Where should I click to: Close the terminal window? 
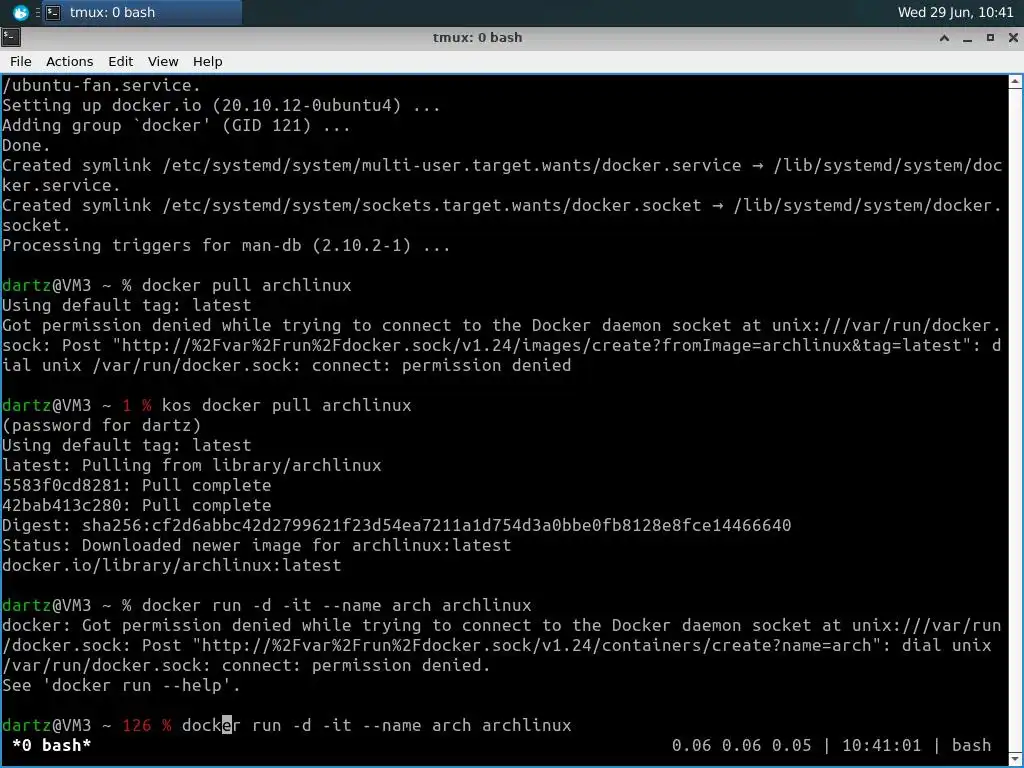[1013, 38]
